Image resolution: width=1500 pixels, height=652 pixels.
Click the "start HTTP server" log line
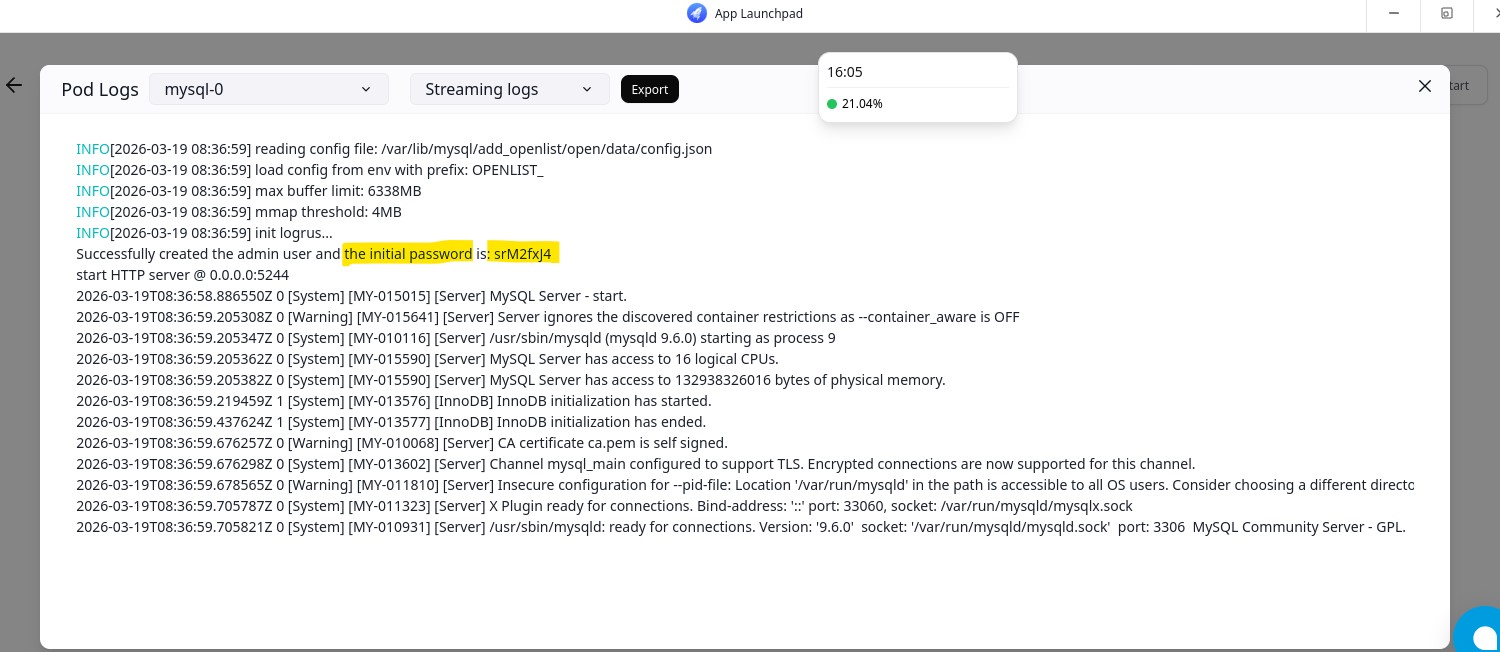pyautogui.click(x=182, y=275)
